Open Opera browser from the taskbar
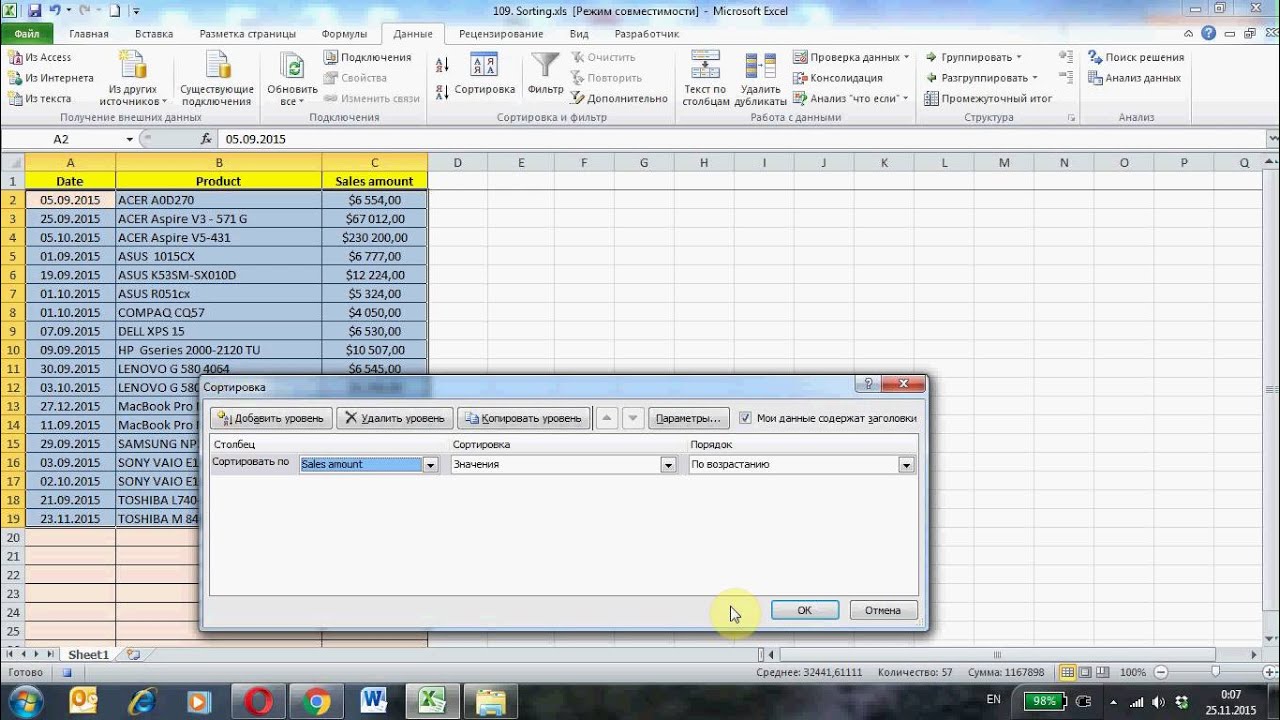The width and height of the screenshot is (1280, 720). click(x=259, y=701)
